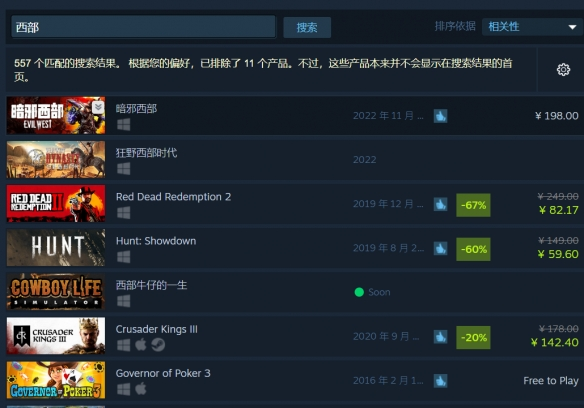Open the Red Dead Redemption 2 title
Image resolution: width=584 pixels, height=408 pixels.
(x=173, y=197)
